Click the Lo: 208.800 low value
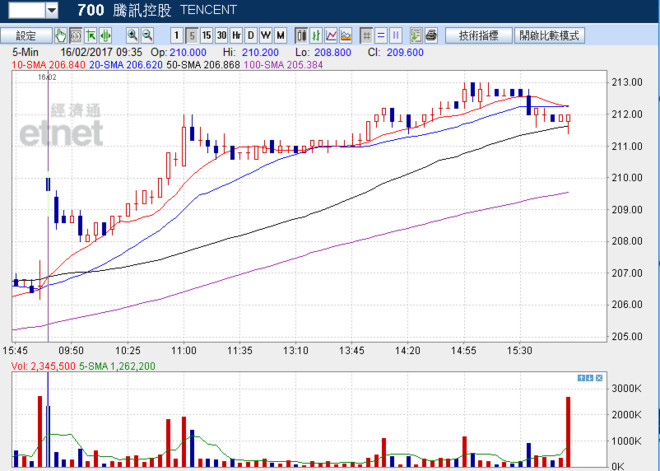The height and width of the screenshot is (471, 660). pyautogui.click(x=323, y=53)
